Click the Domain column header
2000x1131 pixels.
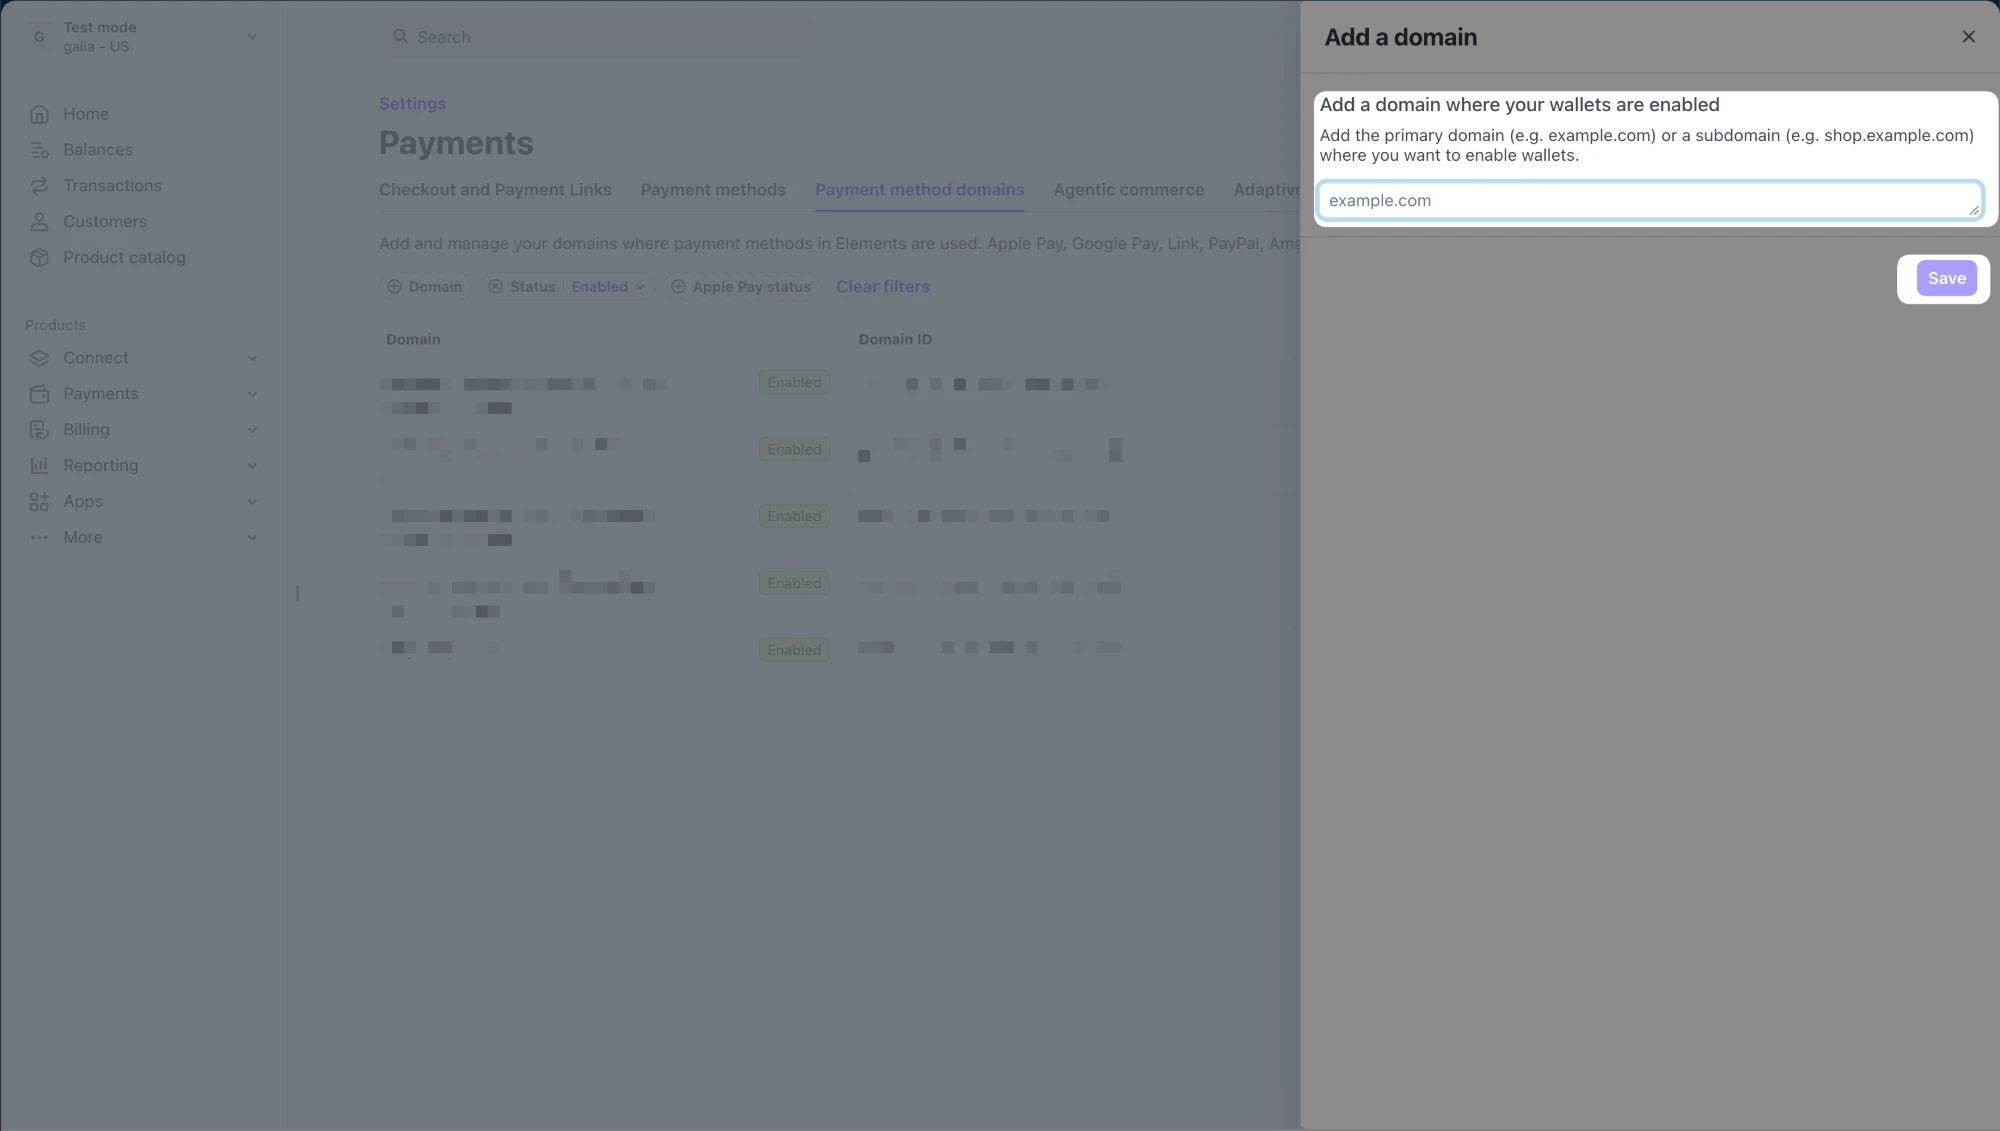click(413, 340)
